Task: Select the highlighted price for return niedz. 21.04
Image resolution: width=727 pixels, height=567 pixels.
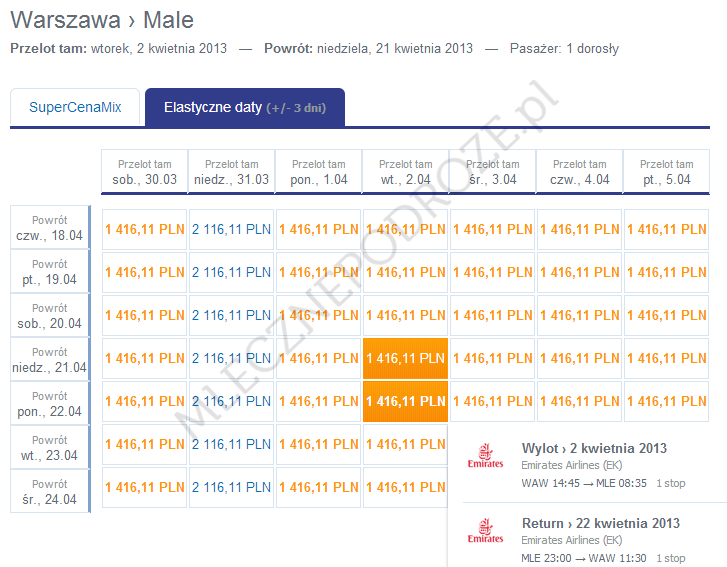Action: (x=405, y=358)
